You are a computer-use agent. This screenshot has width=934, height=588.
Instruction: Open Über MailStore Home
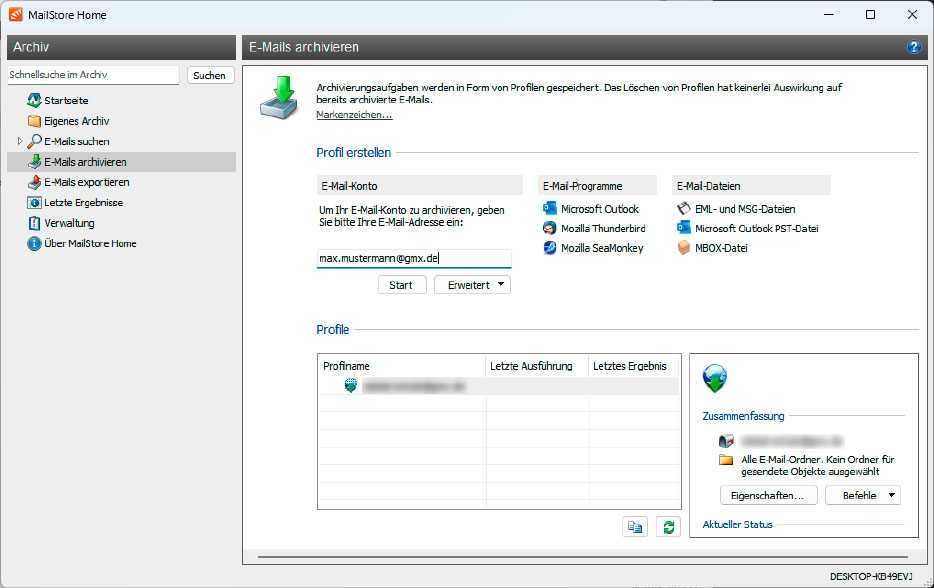pyautogui.click(x=90, y=244)
